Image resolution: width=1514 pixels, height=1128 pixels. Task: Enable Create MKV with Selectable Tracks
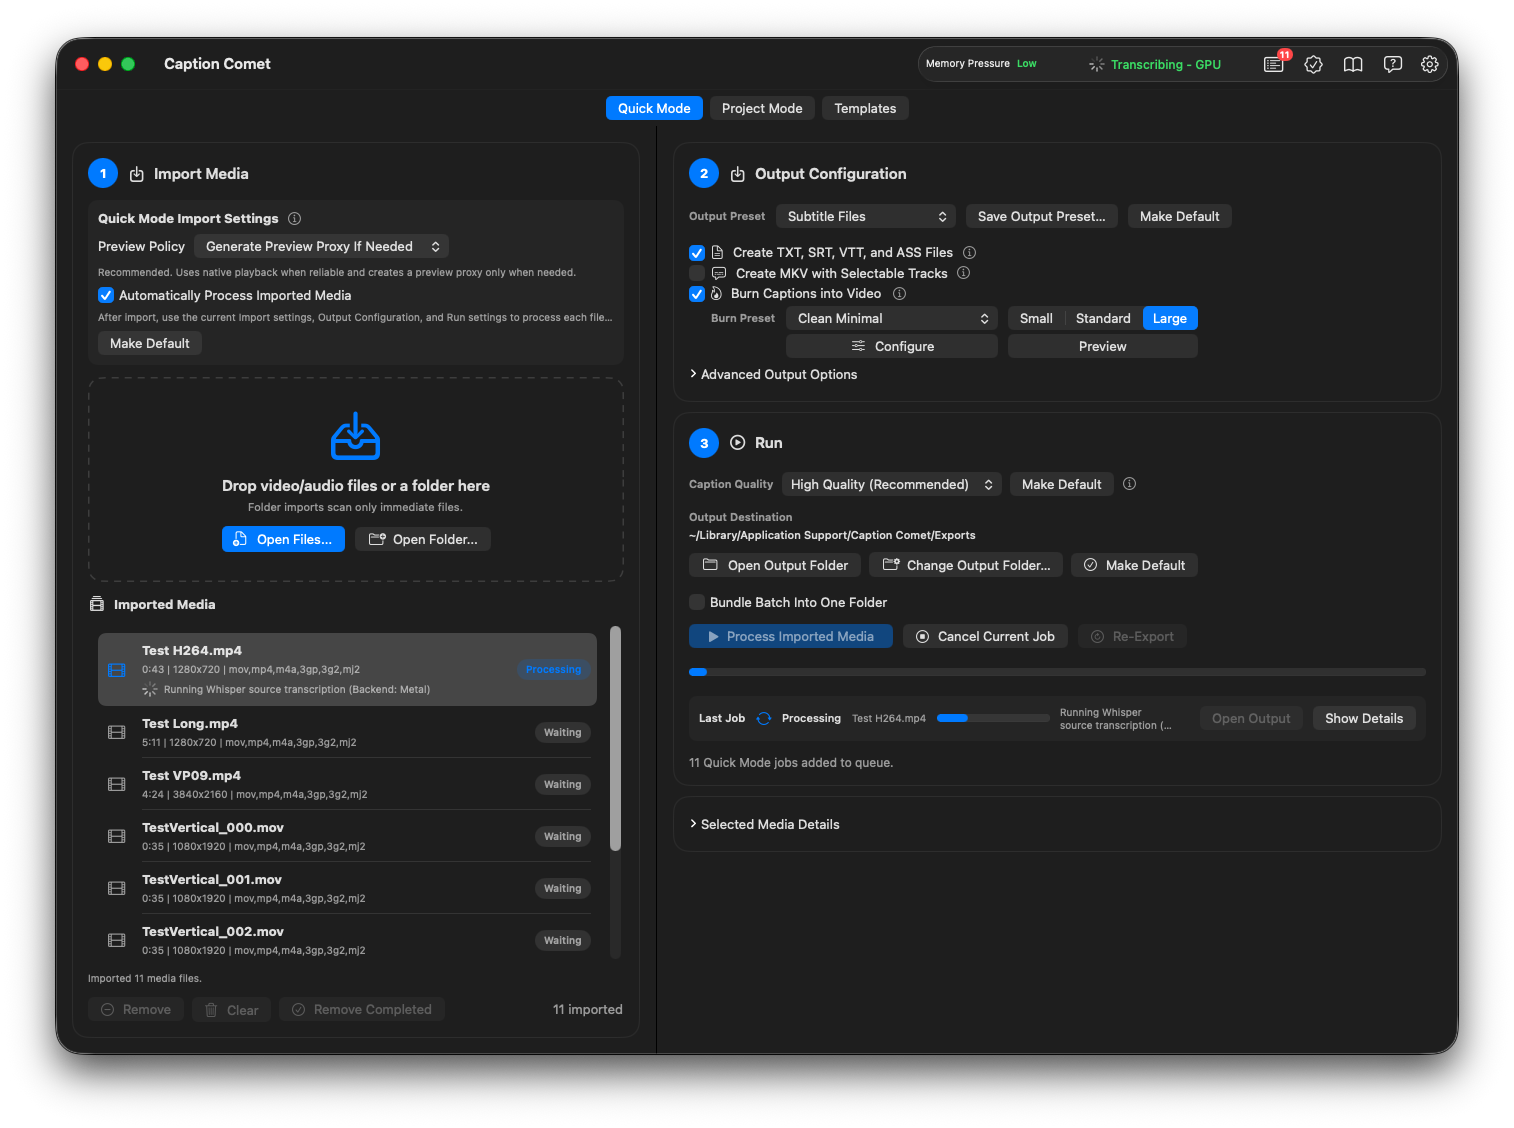click(697, 273)
